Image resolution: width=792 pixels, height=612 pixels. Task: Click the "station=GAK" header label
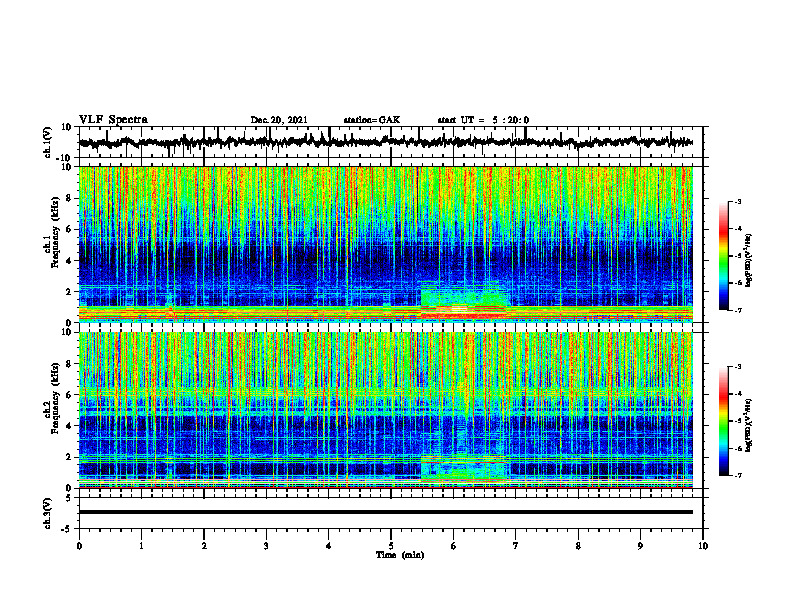point(372,120)
